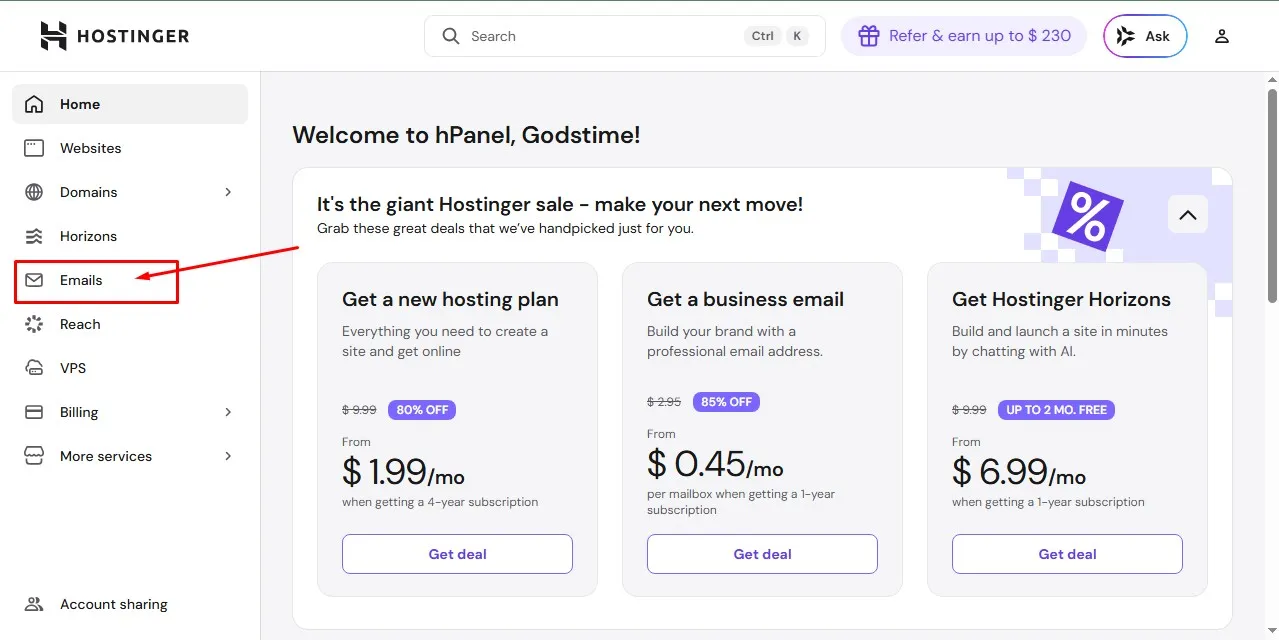Select the Home icon in the sidebar
The image size is (1279, 640).
35,104
